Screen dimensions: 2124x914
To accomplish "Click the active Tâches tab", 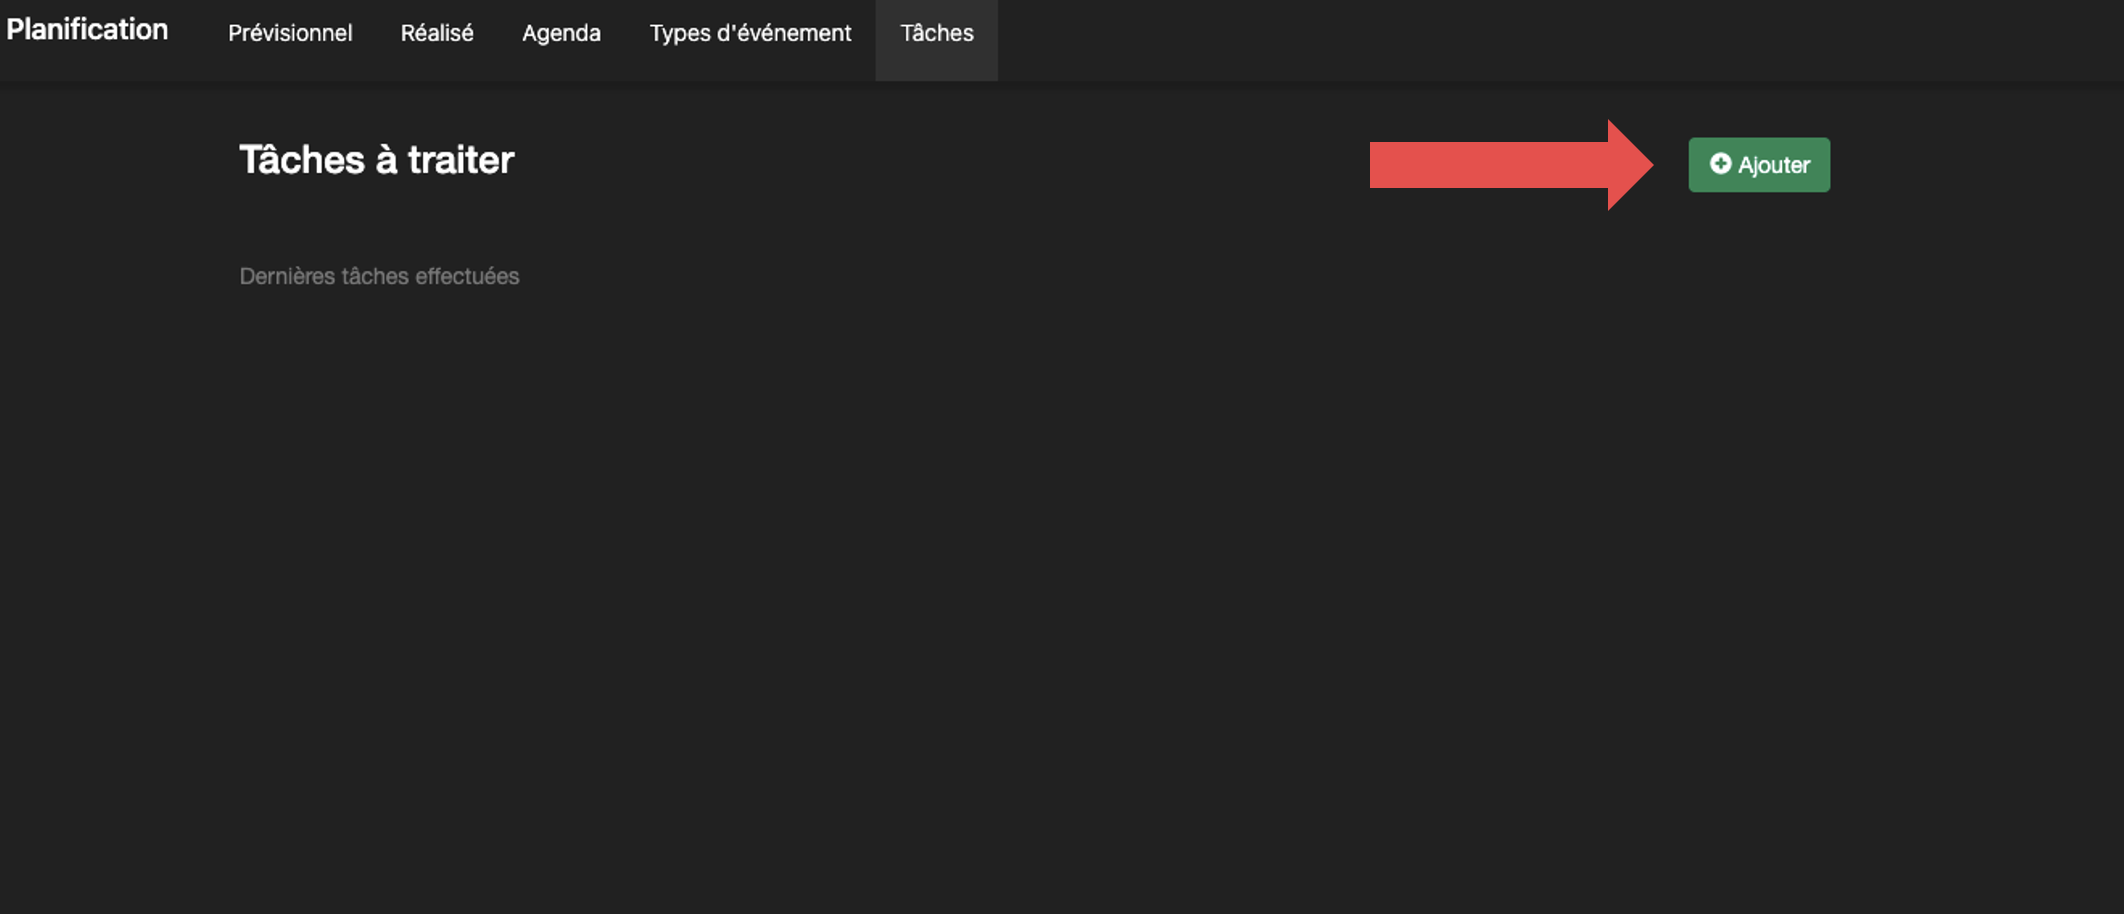I will point(936,33).
